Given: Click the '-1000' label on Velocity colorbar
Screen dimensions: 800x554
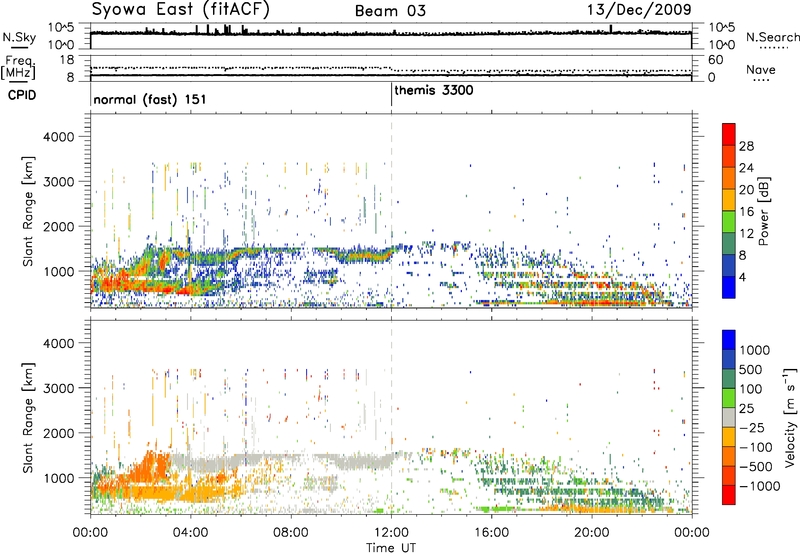Looking at the screenshot, I should point(760,486).
